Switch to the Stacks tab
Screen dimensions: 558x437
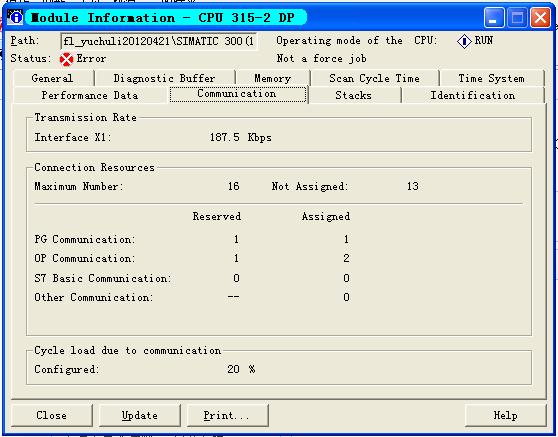pos(353,95)
